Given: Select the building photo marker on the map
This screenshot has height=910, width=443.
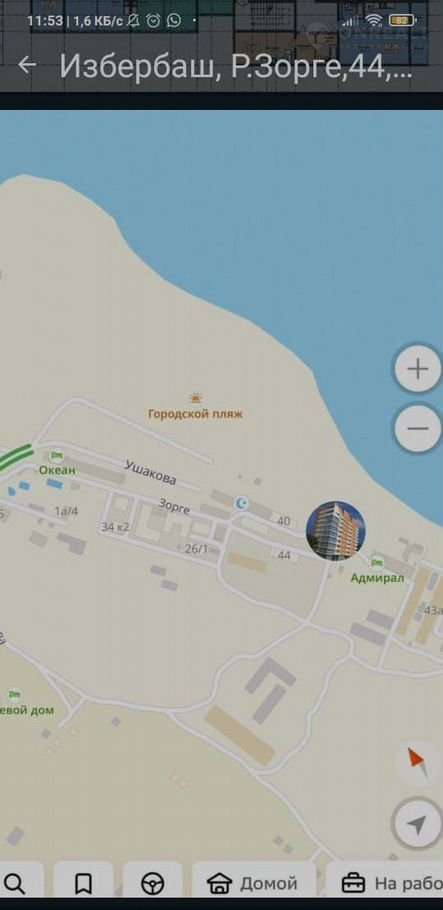Looking at the screenshot, I should click(336, 530).
